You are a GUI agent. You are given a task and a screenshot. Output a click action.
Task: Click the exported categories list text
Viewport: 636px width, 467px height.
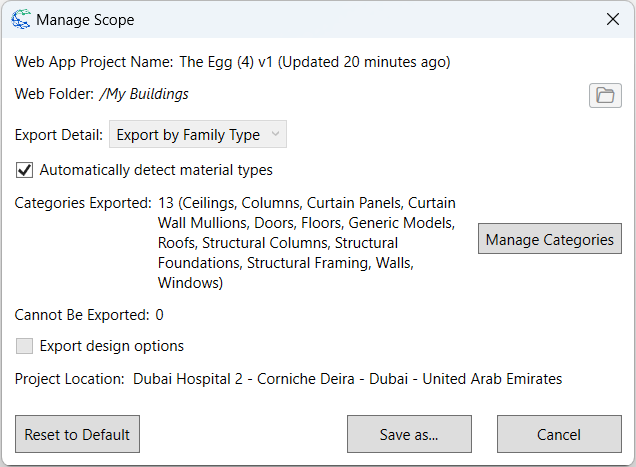pyautogui.click(x=307, y=243)
